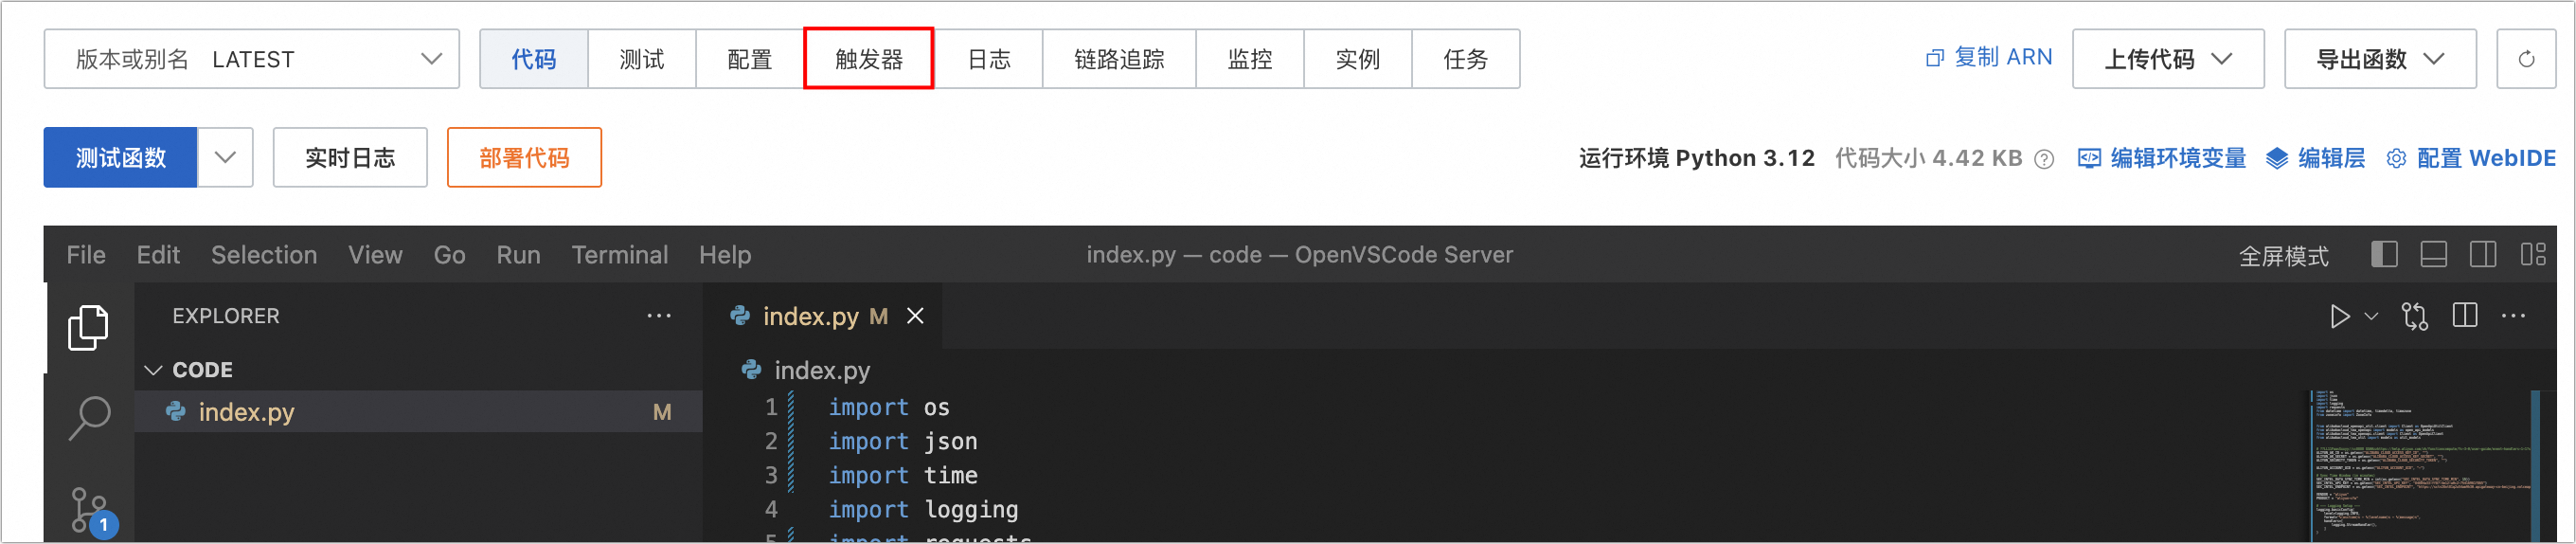Open the Go menu

tap(449, 255)
